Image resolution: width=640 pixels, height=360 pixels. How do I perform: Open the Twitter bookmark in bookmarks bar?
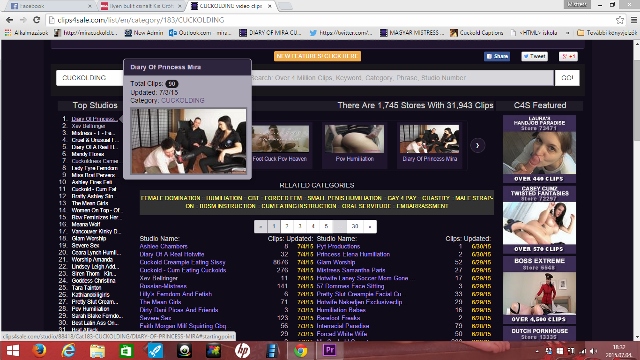tap(340, 33)
